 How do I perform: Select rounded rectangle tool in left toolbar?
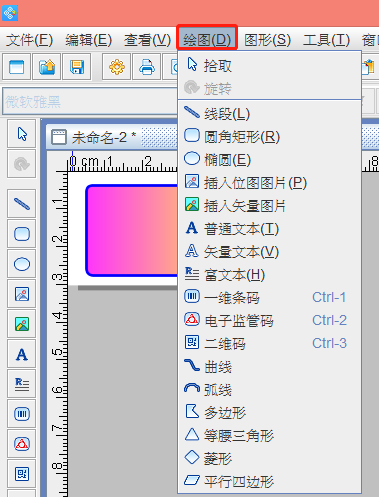[22, 234]
